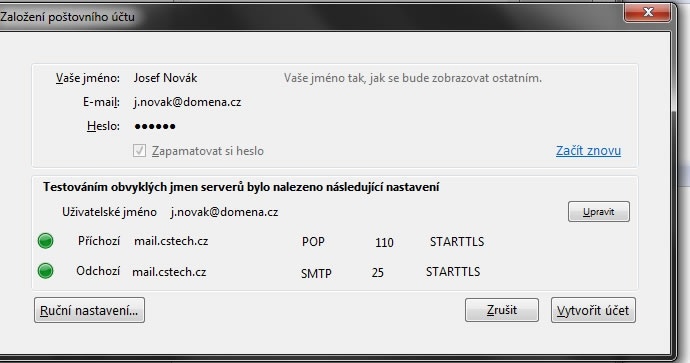Image resolution: width=690 pixels, height=363 pixels.
Task: Cancel with the Zrušit button
Action: pyautogui.click(x=502, y=310)
